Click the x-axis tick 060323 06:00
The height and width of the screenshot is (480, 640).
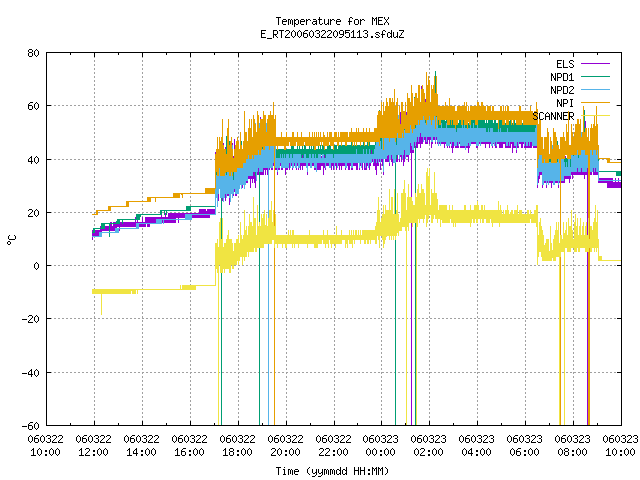(524, 445)
